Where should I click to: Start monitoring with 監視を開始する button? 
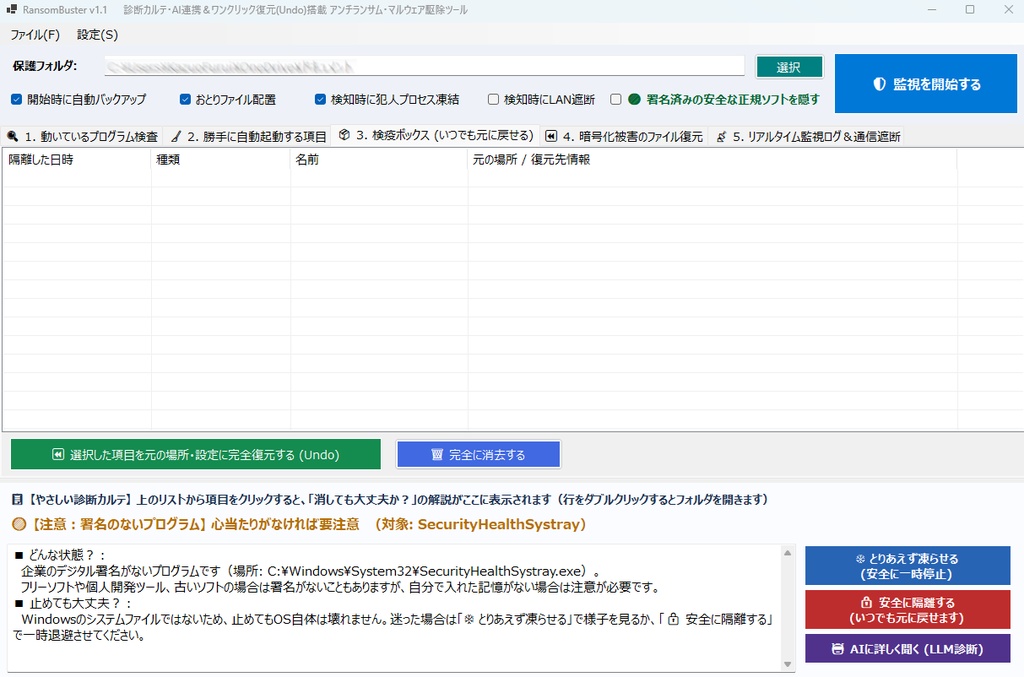[x=925, y=84]
